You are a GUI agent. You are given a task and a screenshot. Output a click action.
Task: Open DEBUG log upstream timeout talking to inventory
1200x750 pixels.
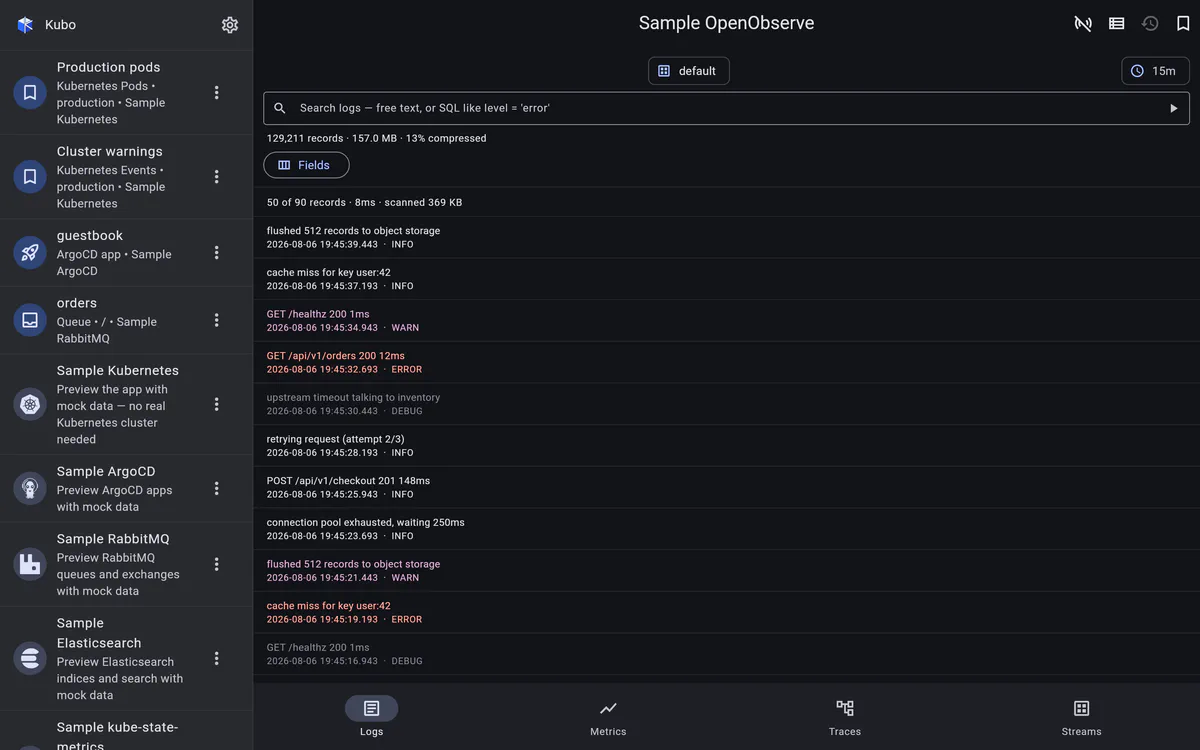(x=726, y=404)
